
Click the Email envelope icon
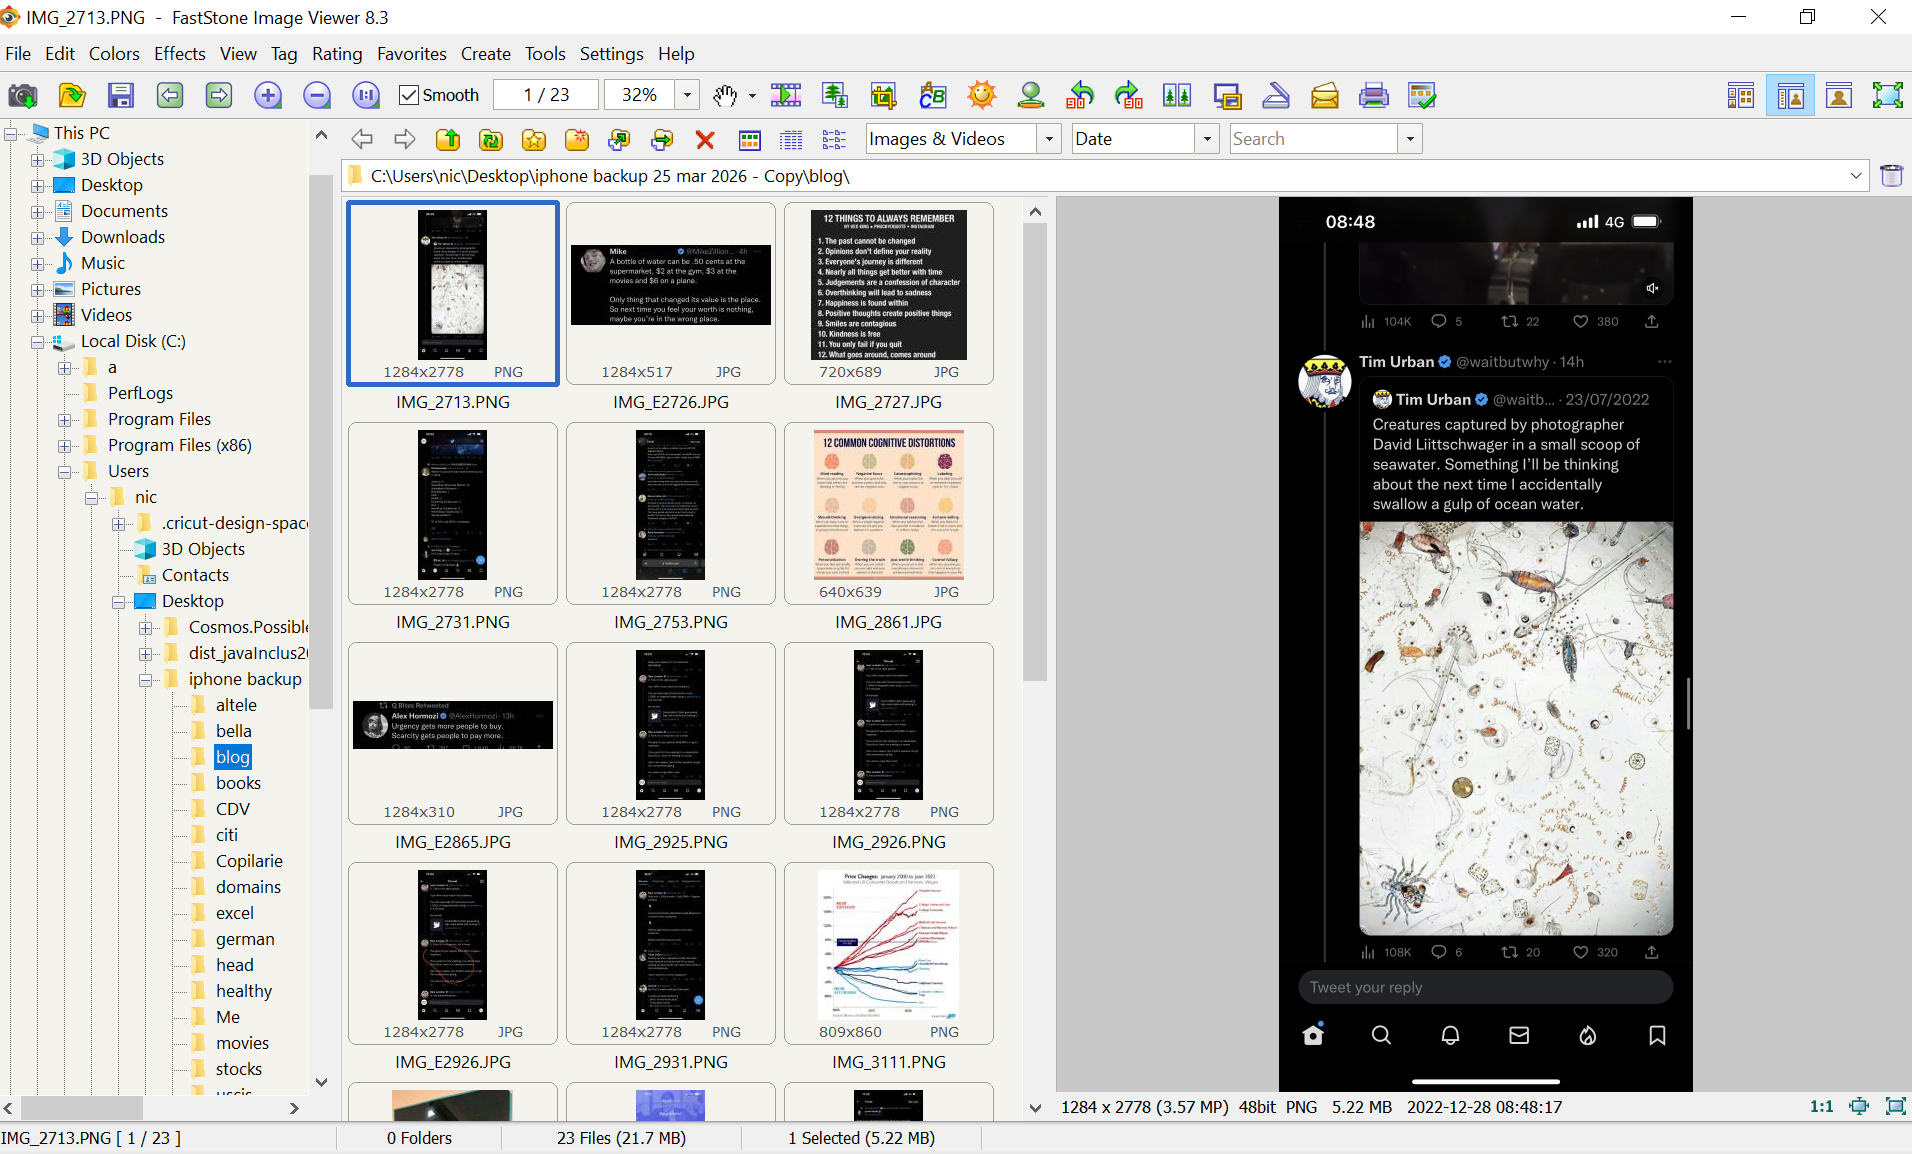pos(1325,95)
